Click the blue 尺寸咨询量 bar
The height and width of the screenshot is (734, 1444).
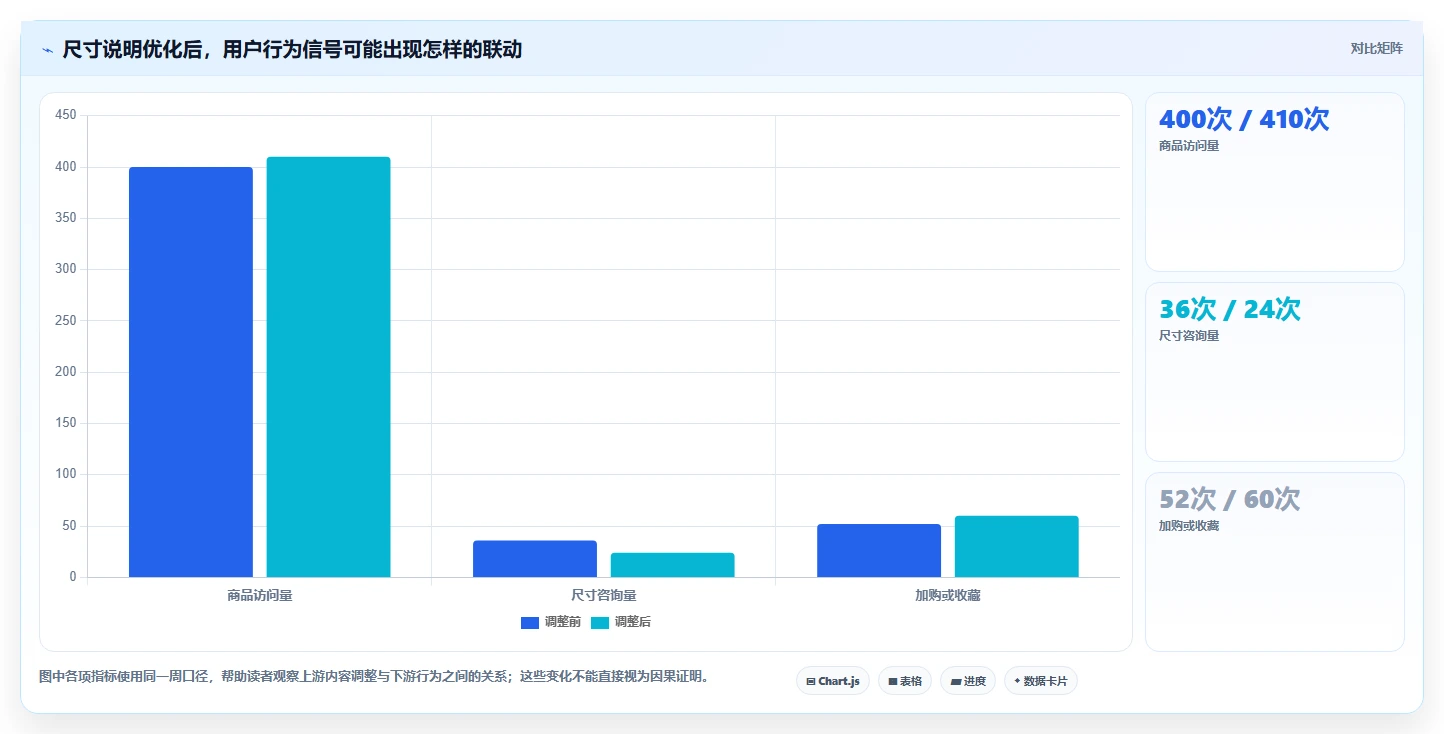click(x=535, y=559)
